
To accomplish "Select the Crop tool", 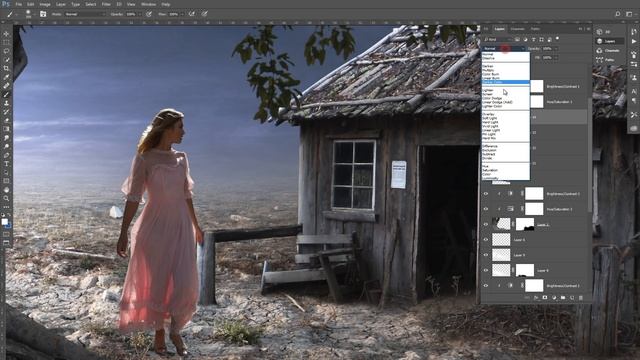I will tap(6, 68).
